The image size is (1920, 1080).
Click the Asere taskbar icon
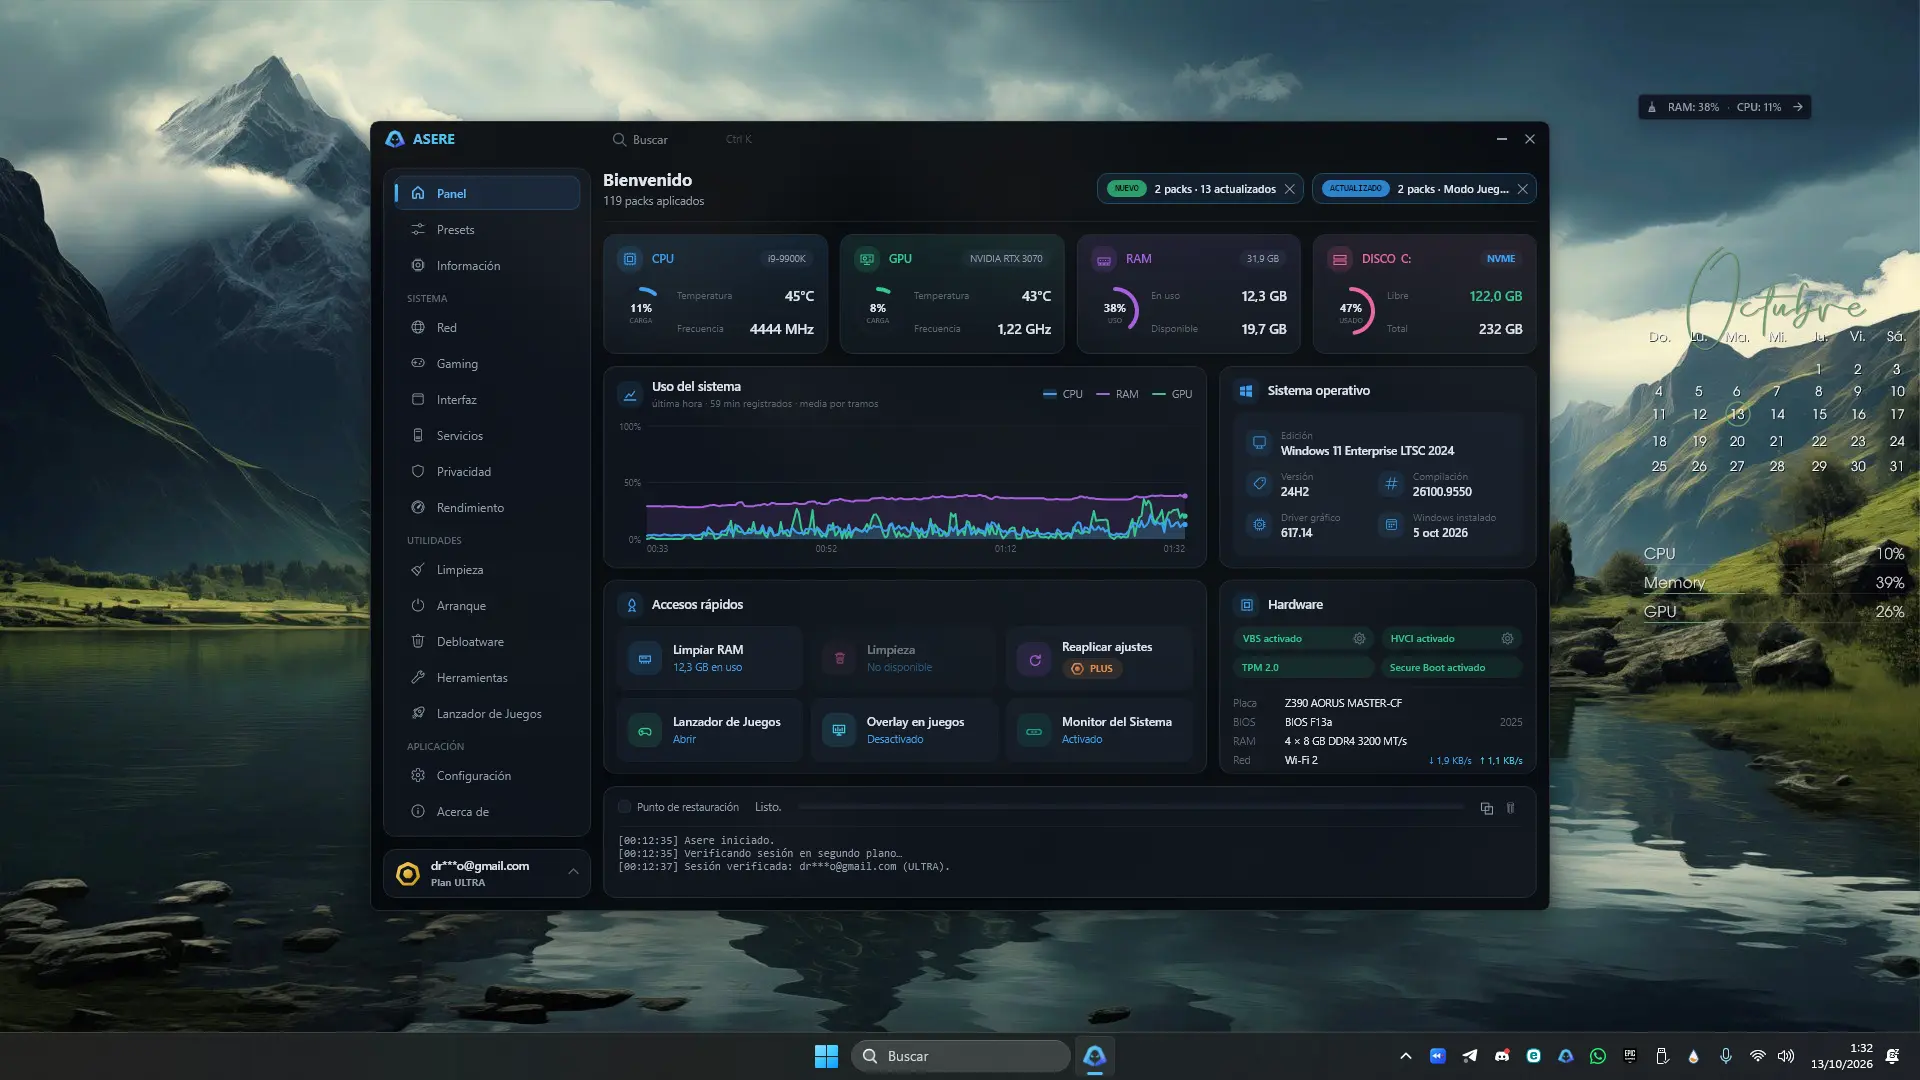pyautogui.click(x=1095, y=1056)
